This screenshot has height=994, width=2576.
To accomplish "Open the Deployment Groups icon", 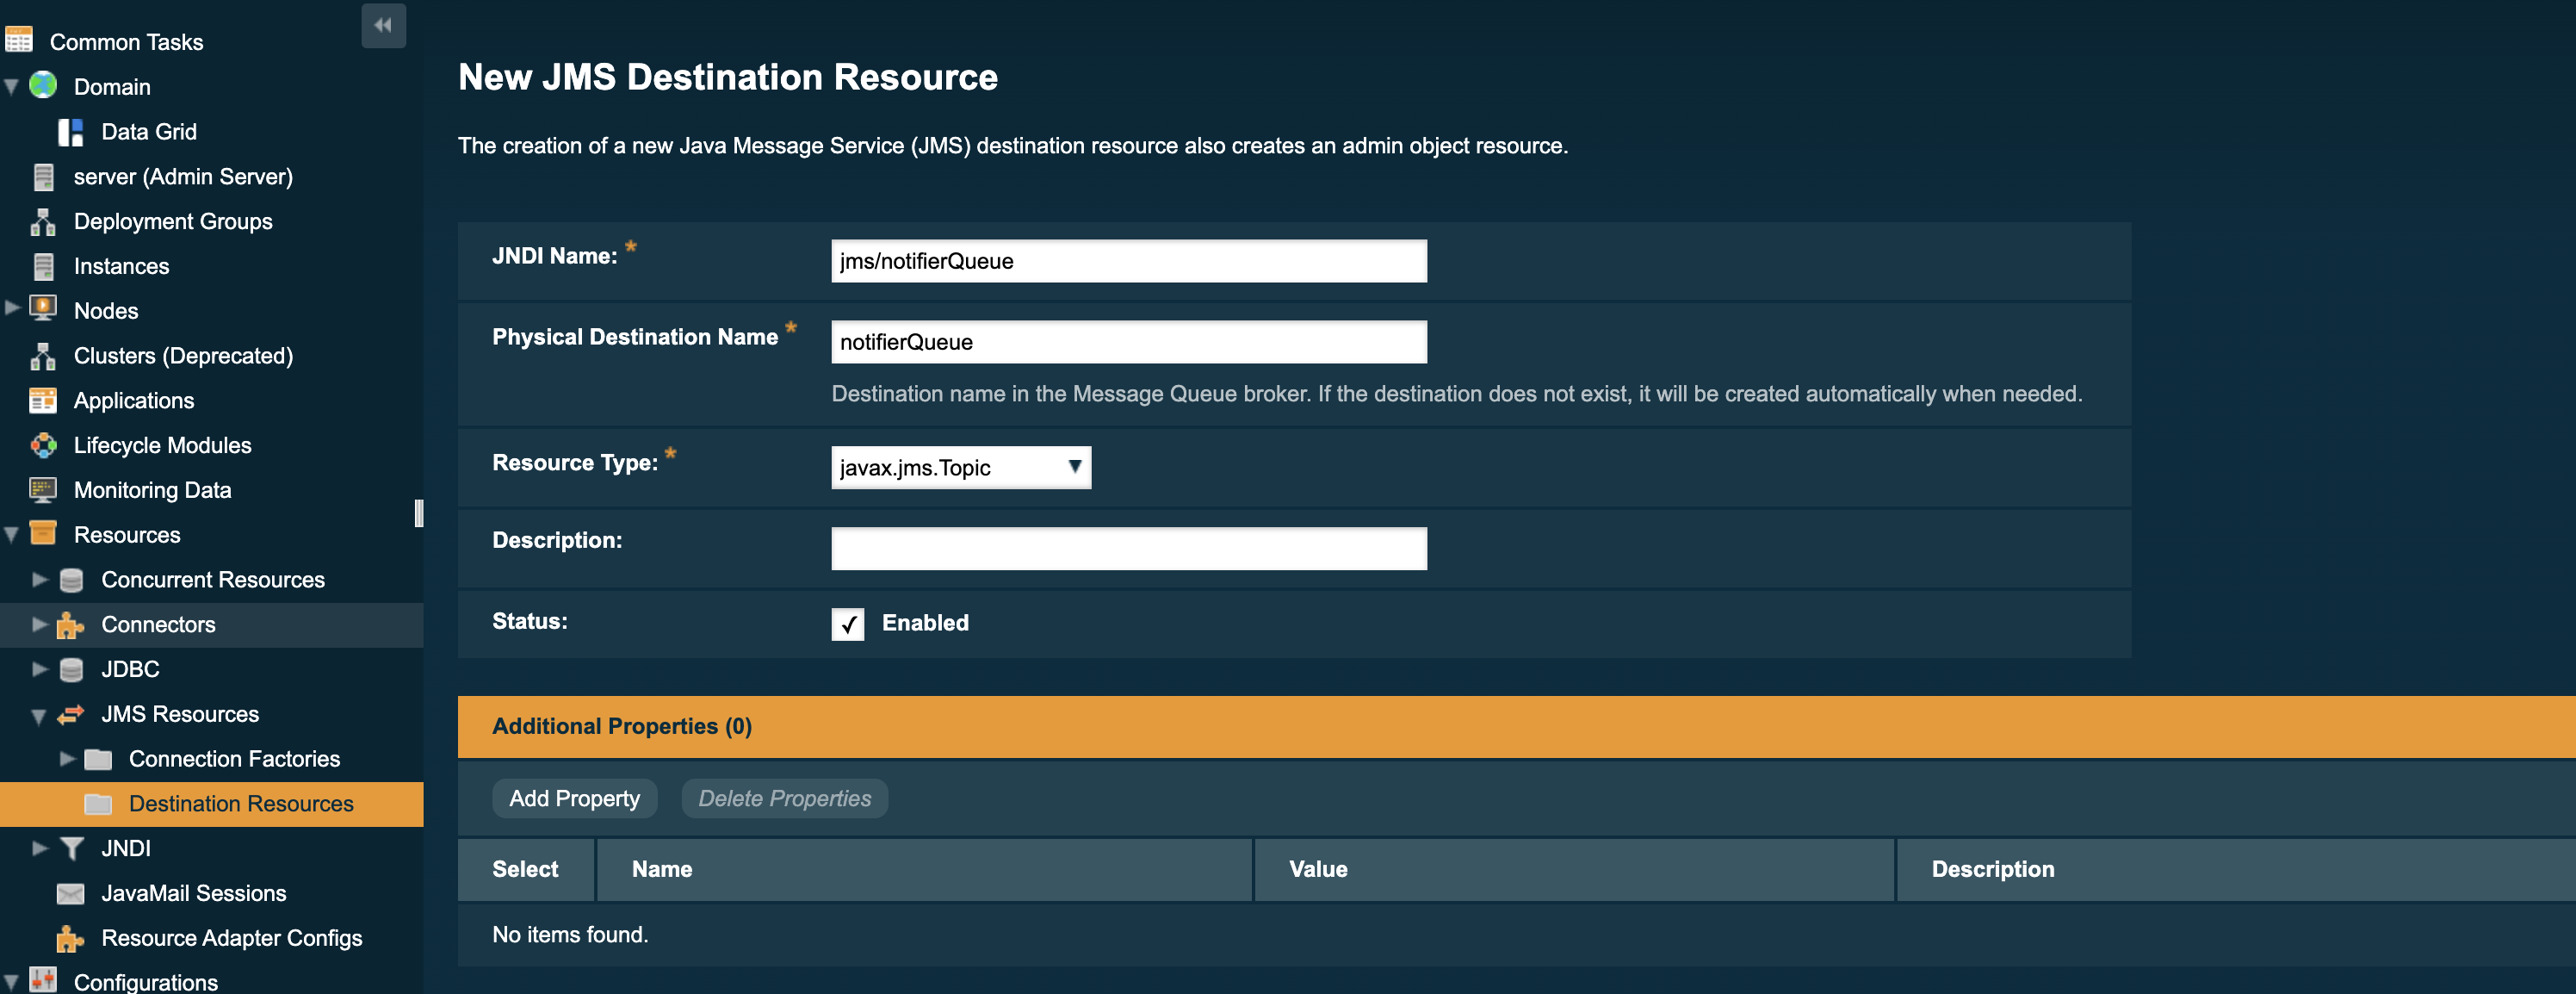I will click(43, 221).
